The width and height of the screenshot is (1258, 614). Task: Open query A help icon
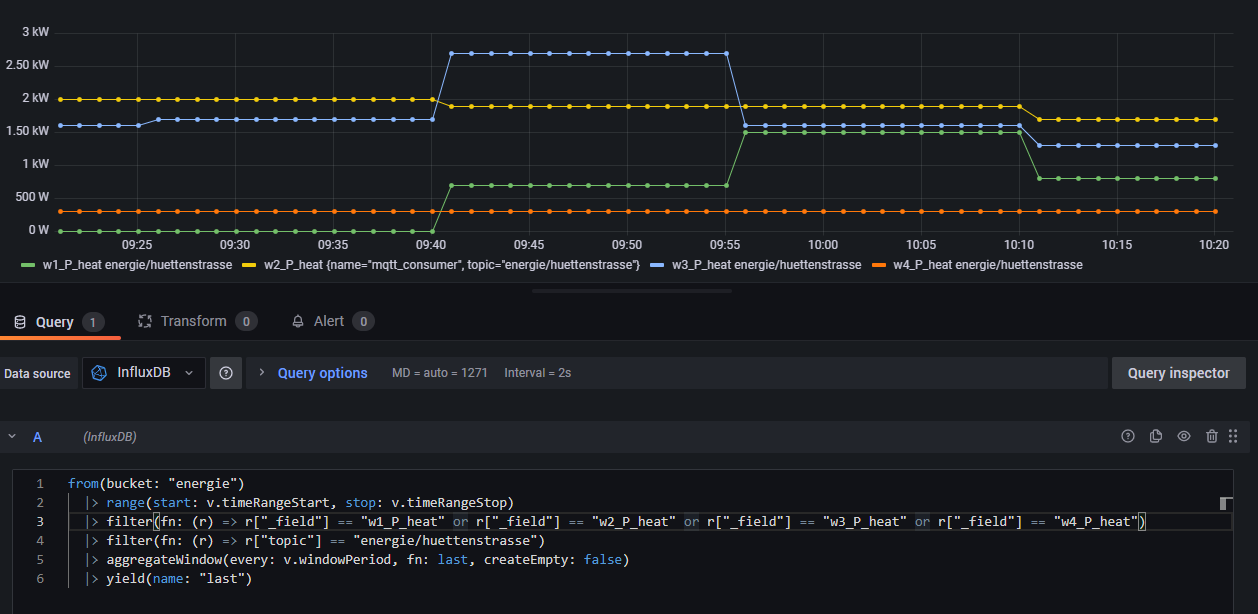point(1128,436)
